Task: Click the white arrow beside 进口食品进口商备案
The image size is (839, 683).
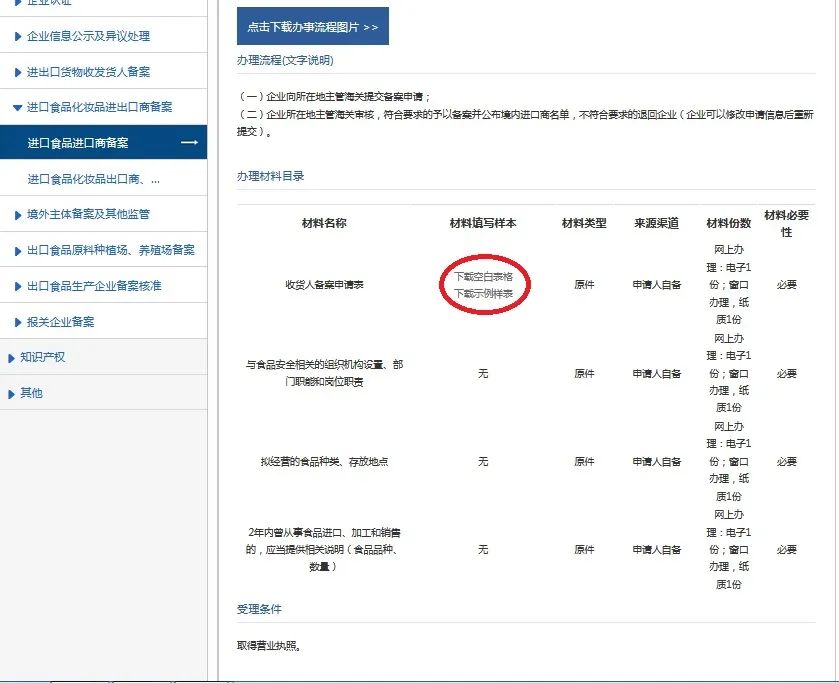Action: click(189, 143)
